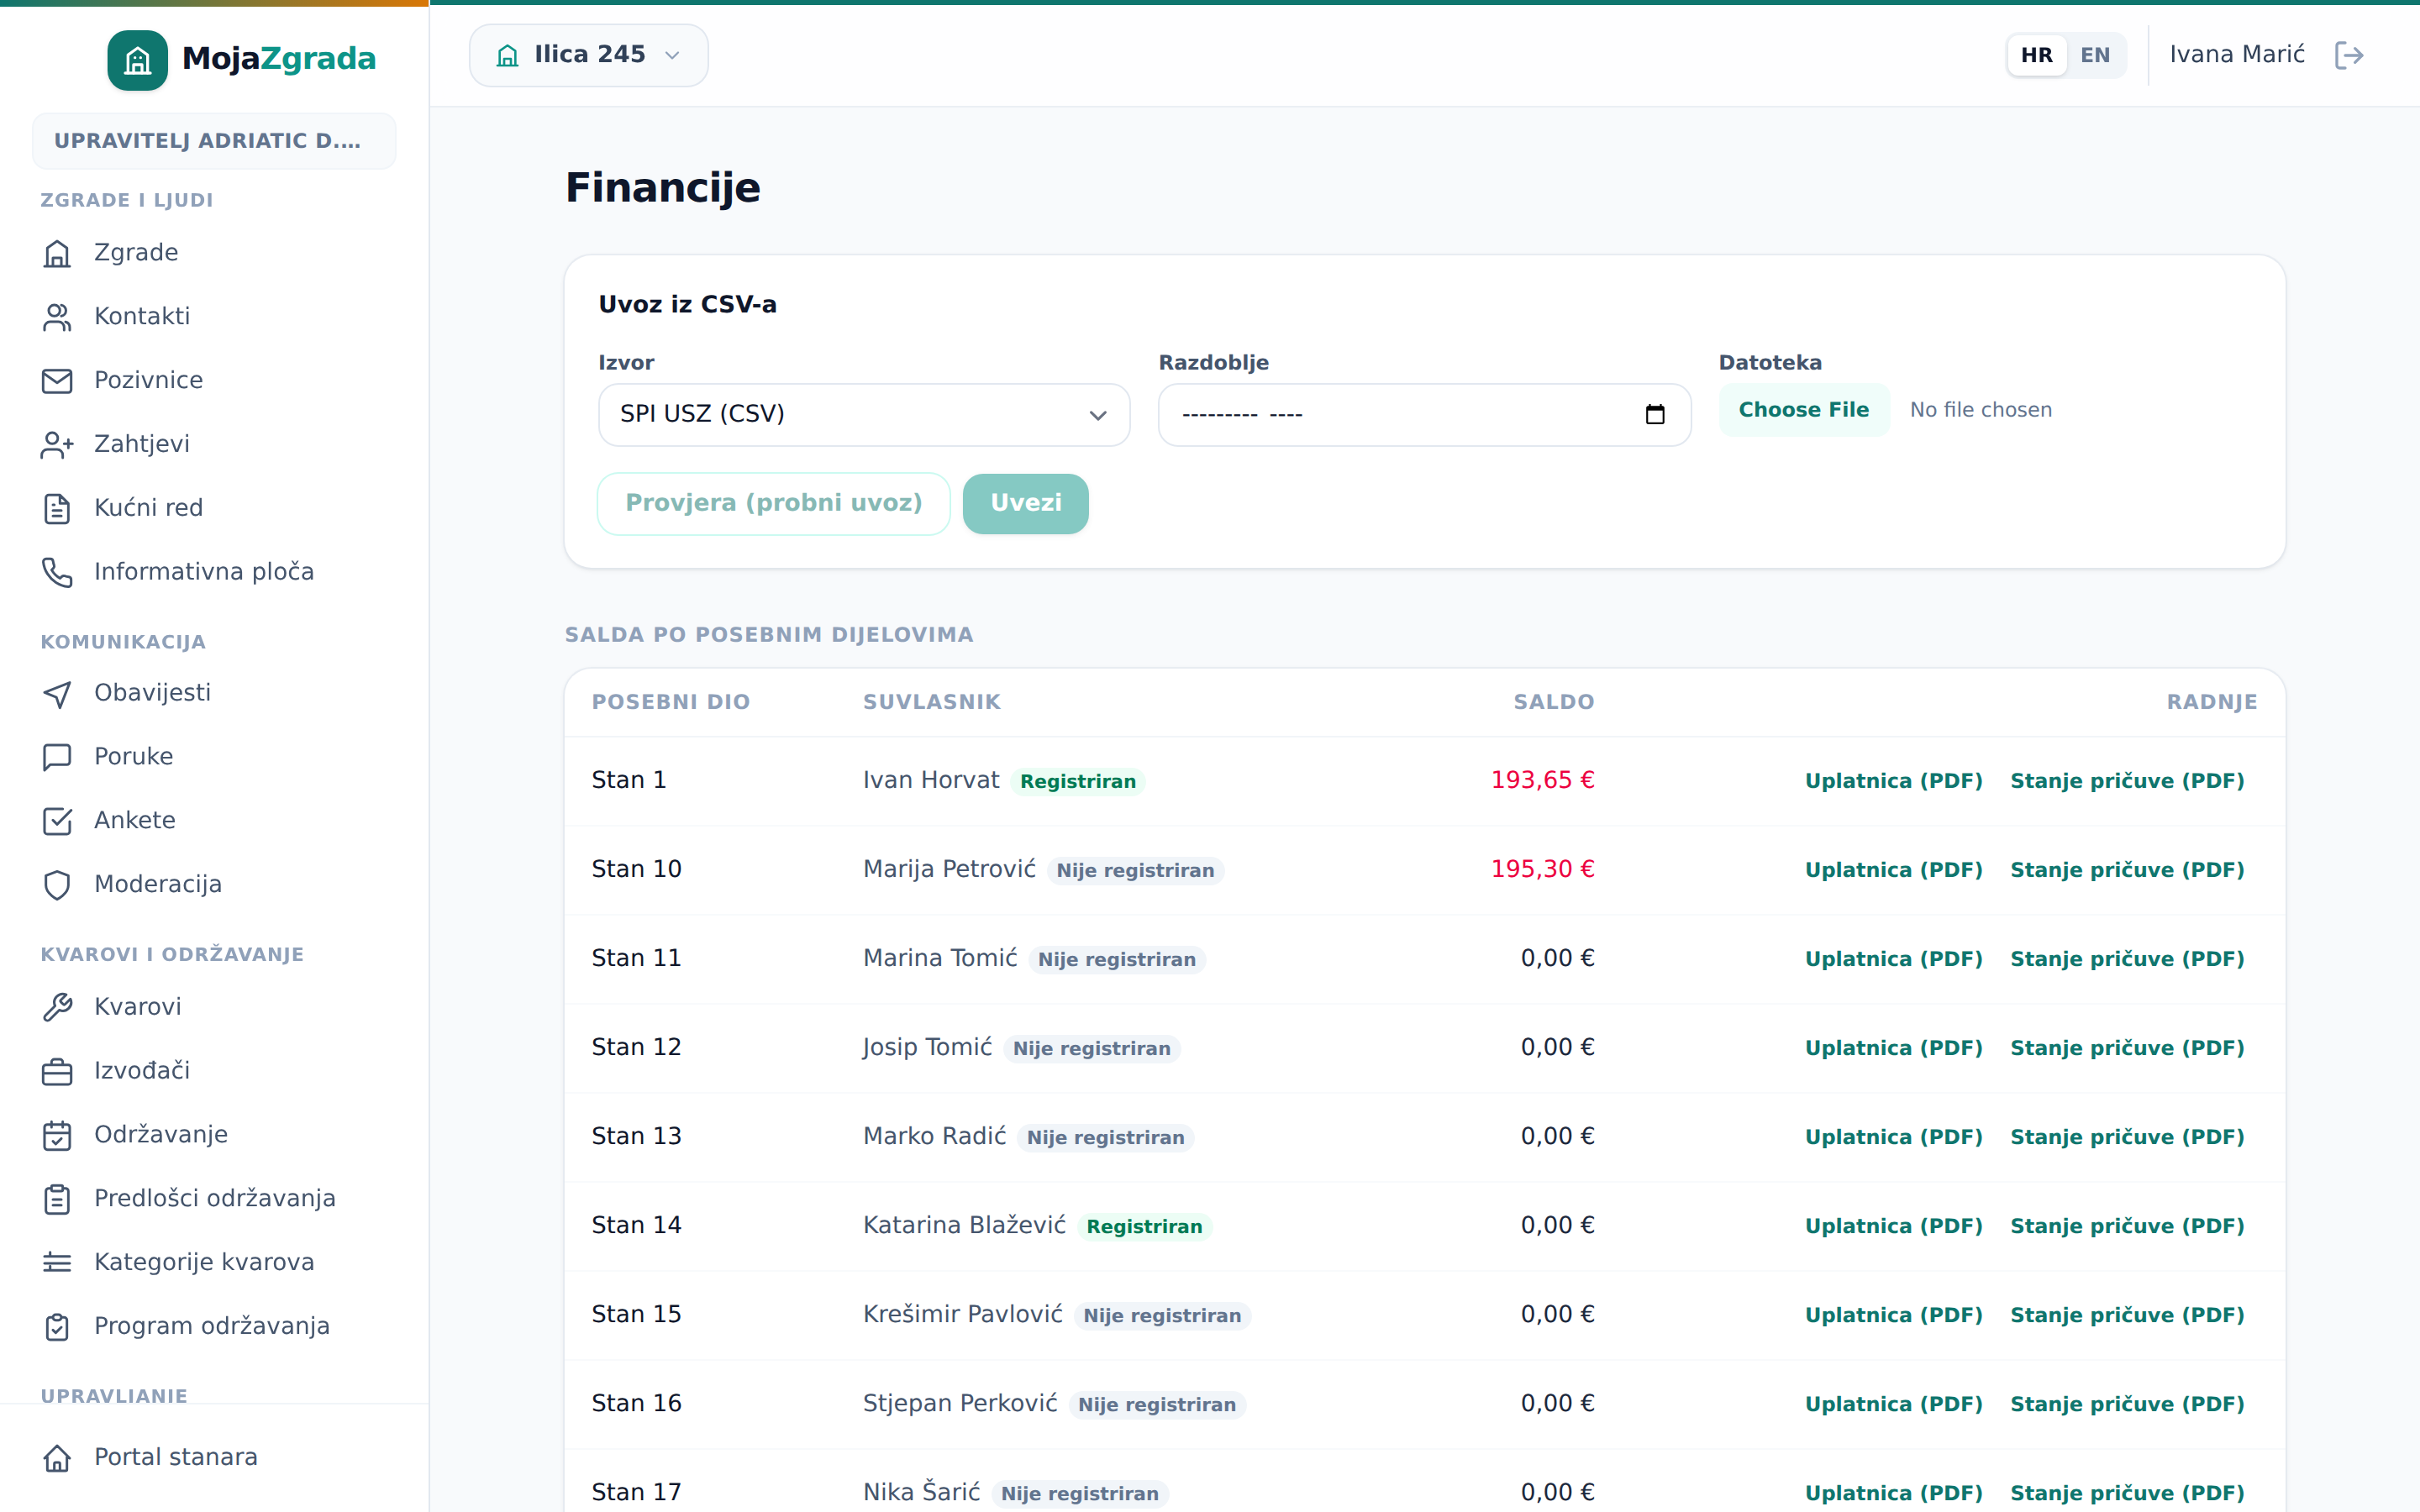Viewport: 2420px width, 1512px height.
Task: Open Stanje pričuve (PDF) for Stan 16
Action: coord(2127,1404)
